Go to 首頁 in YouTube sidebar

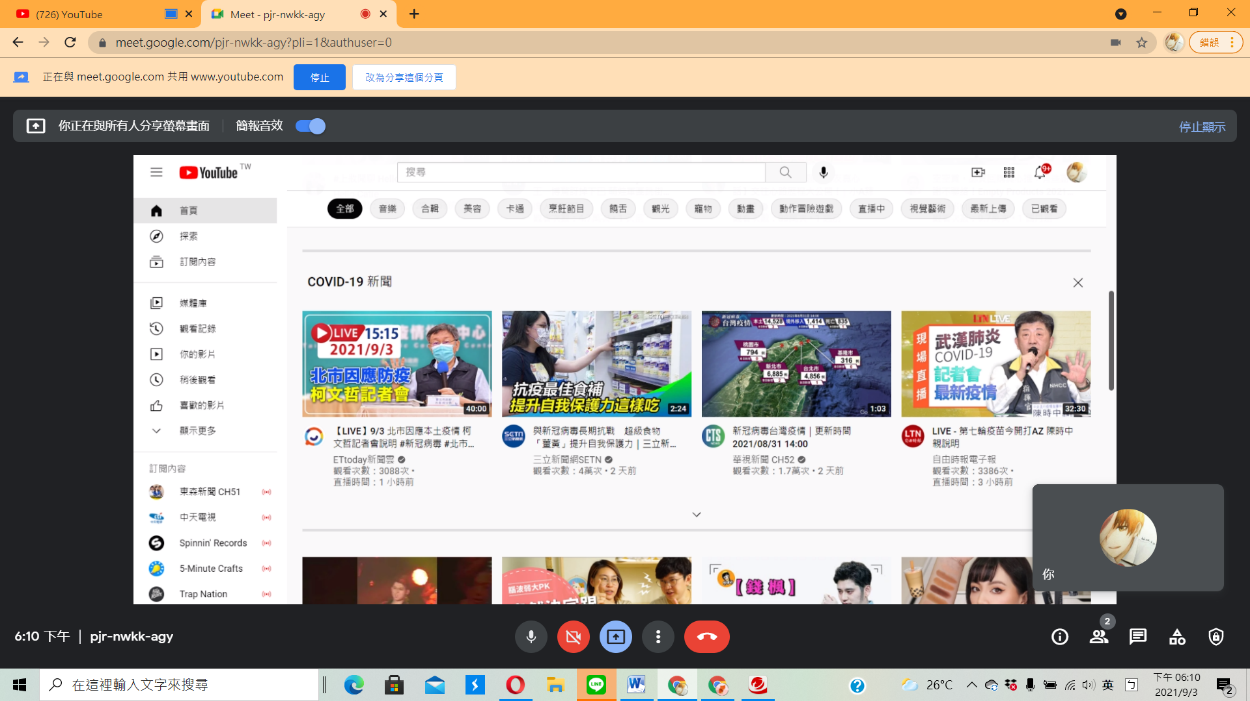(x=206, y=211)
